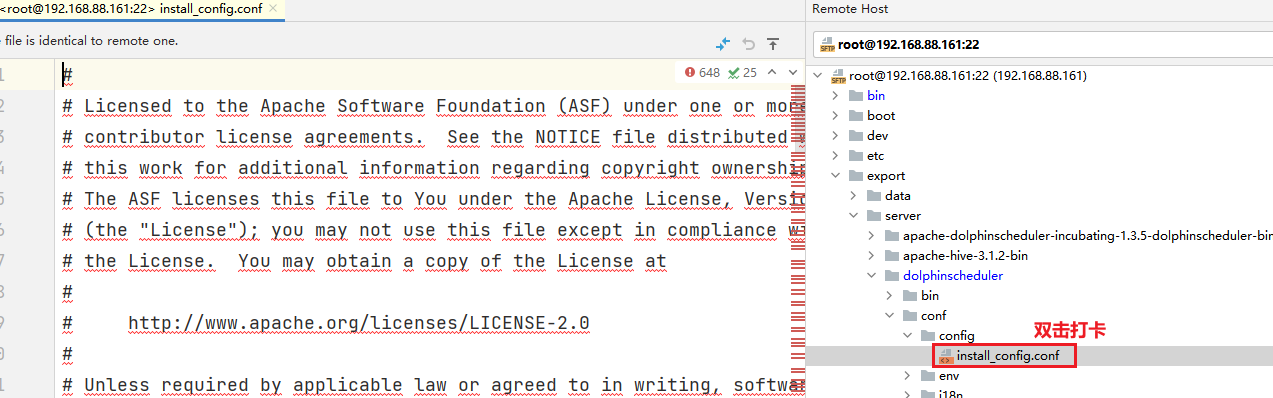This screenshot has width=1273, height=398.
Task: Click the folder icon of the bin directory under root
Action: pos(856,96)
